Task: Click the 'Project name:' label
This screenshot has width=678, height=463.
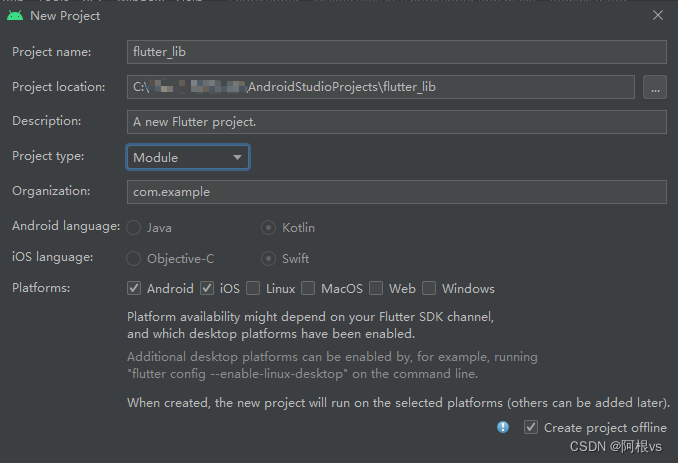Action: pyautogui.click(x=51, y=52)
